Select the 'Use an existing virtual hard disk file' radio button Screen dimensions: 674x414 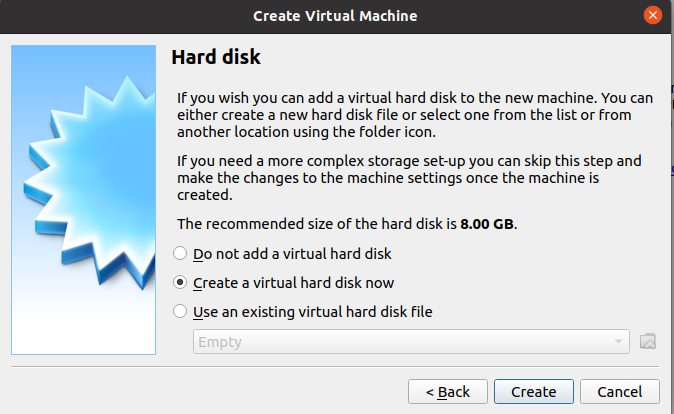click(x=180, y=311)
